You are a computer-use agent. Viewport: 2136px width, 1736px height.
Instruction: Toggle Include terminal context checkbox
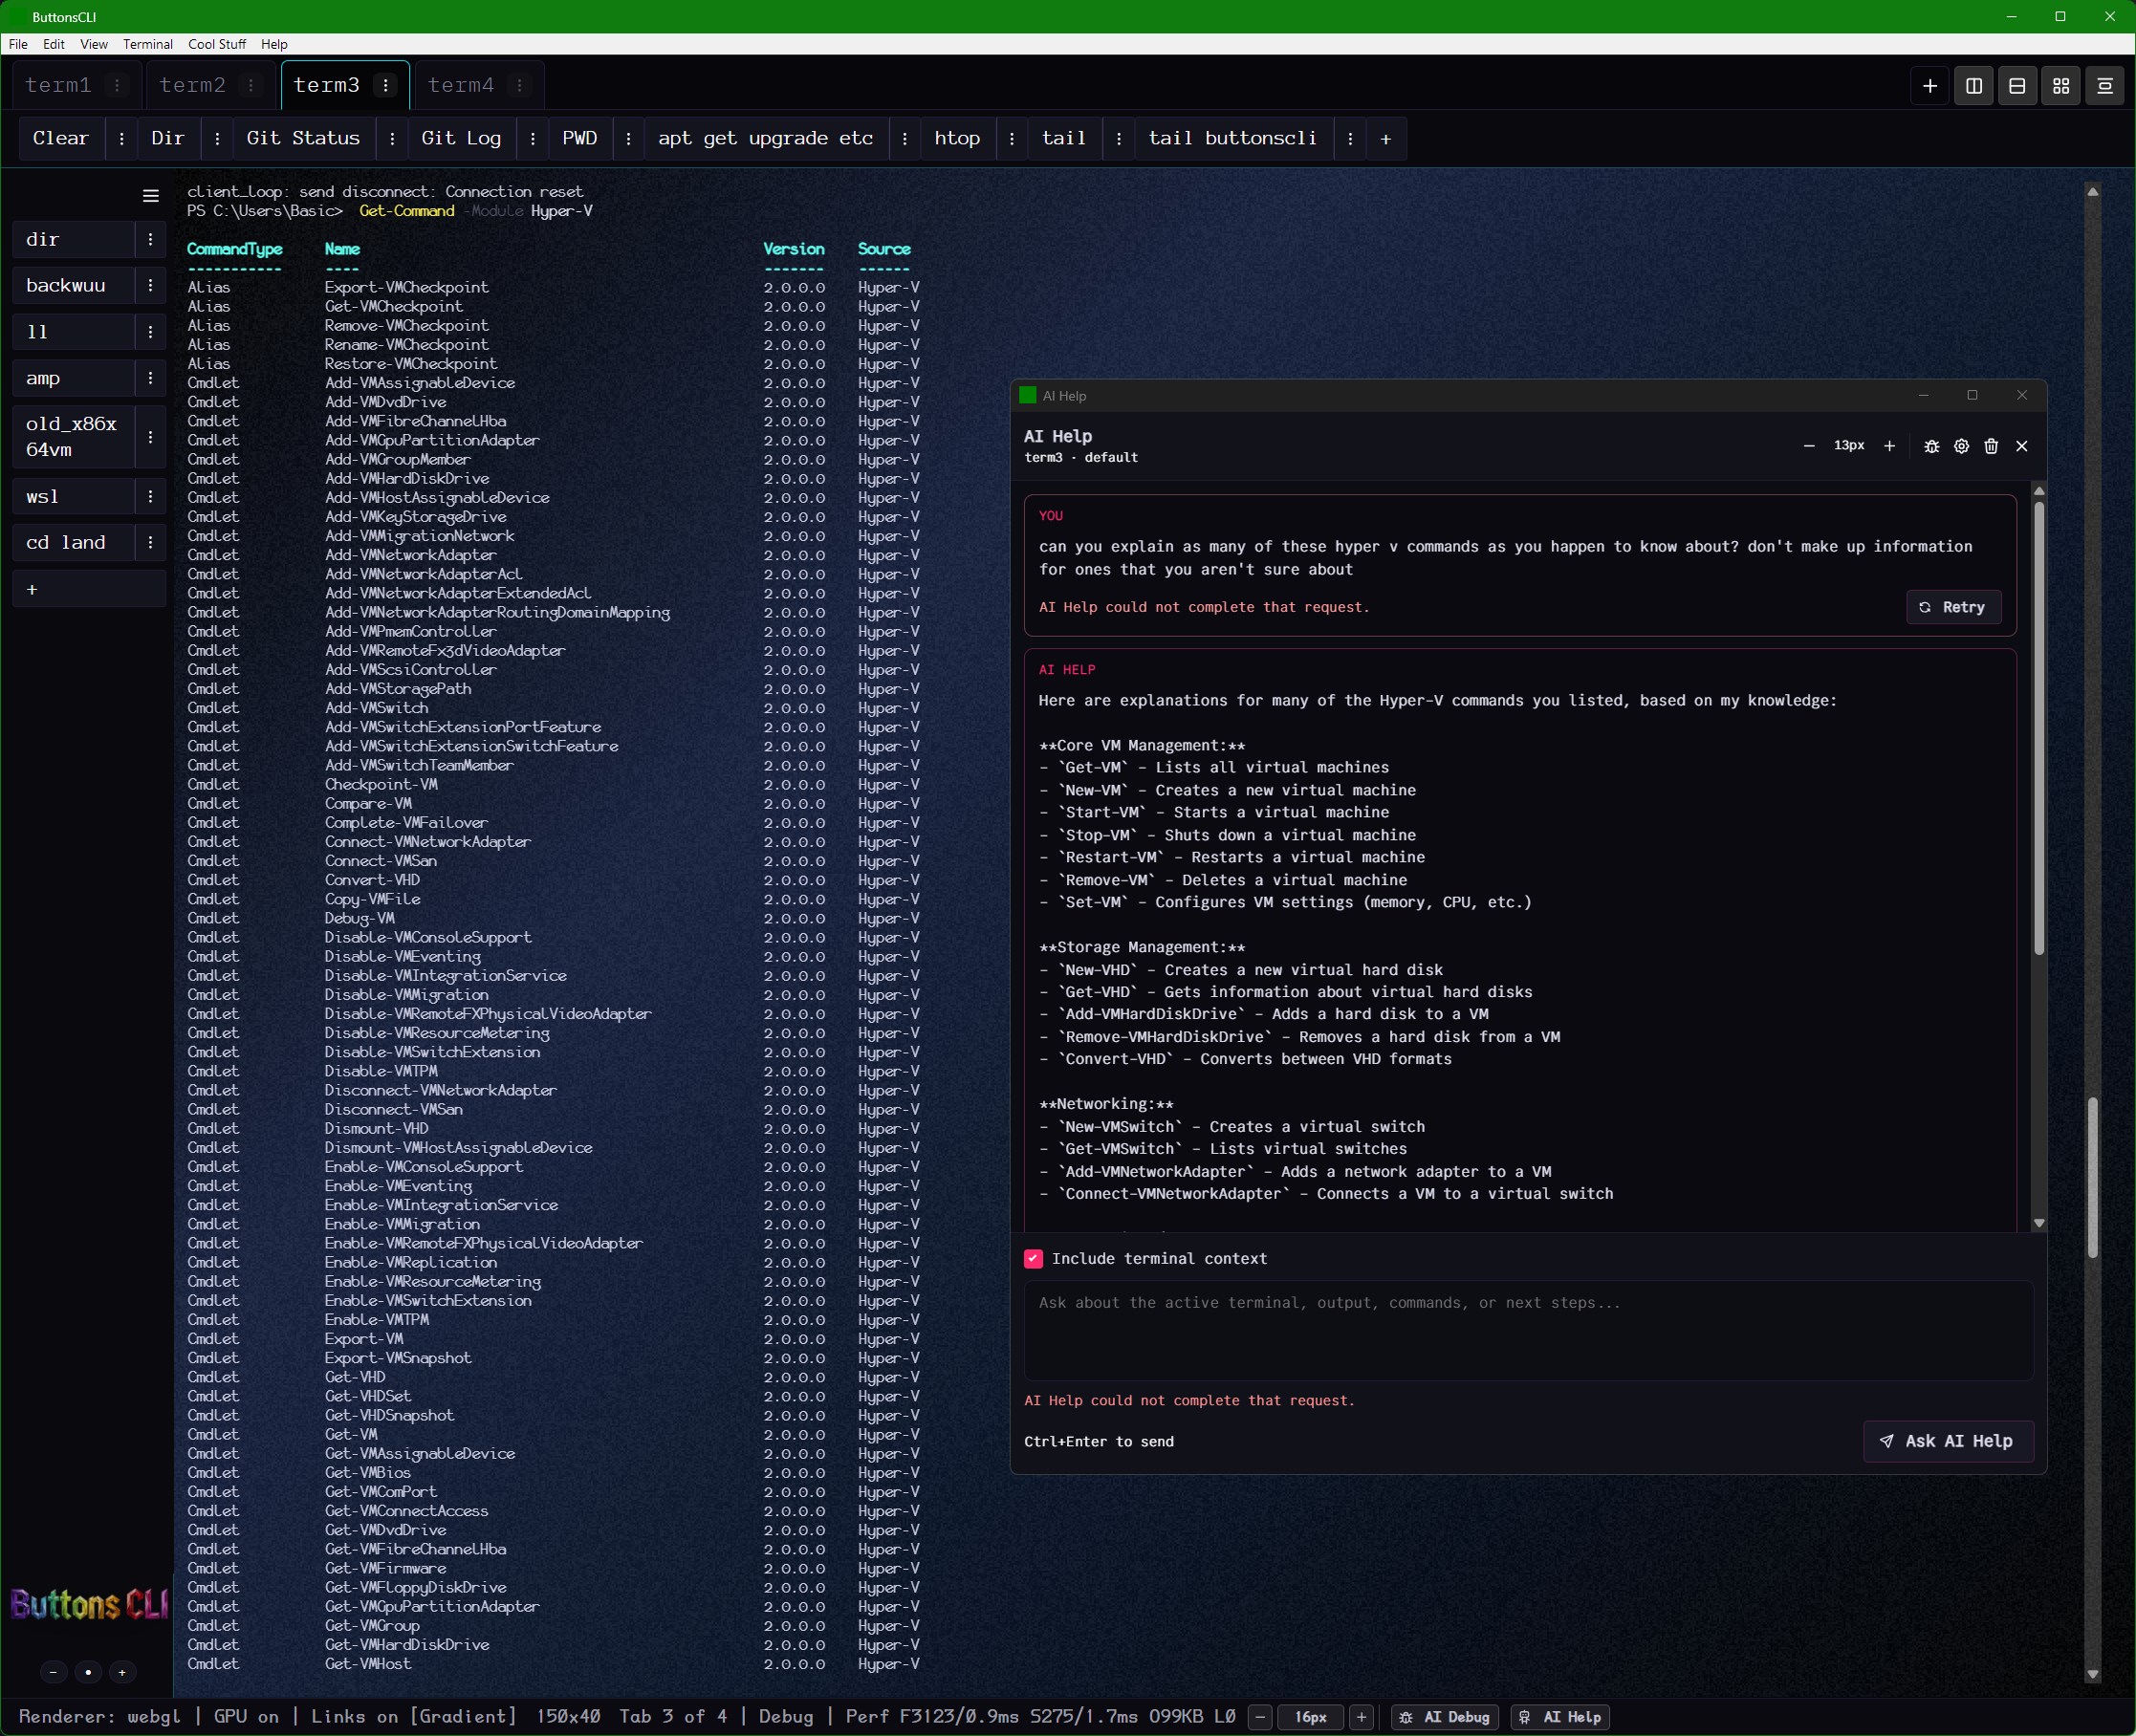pyautogui.click(x=1034, y=1259)
